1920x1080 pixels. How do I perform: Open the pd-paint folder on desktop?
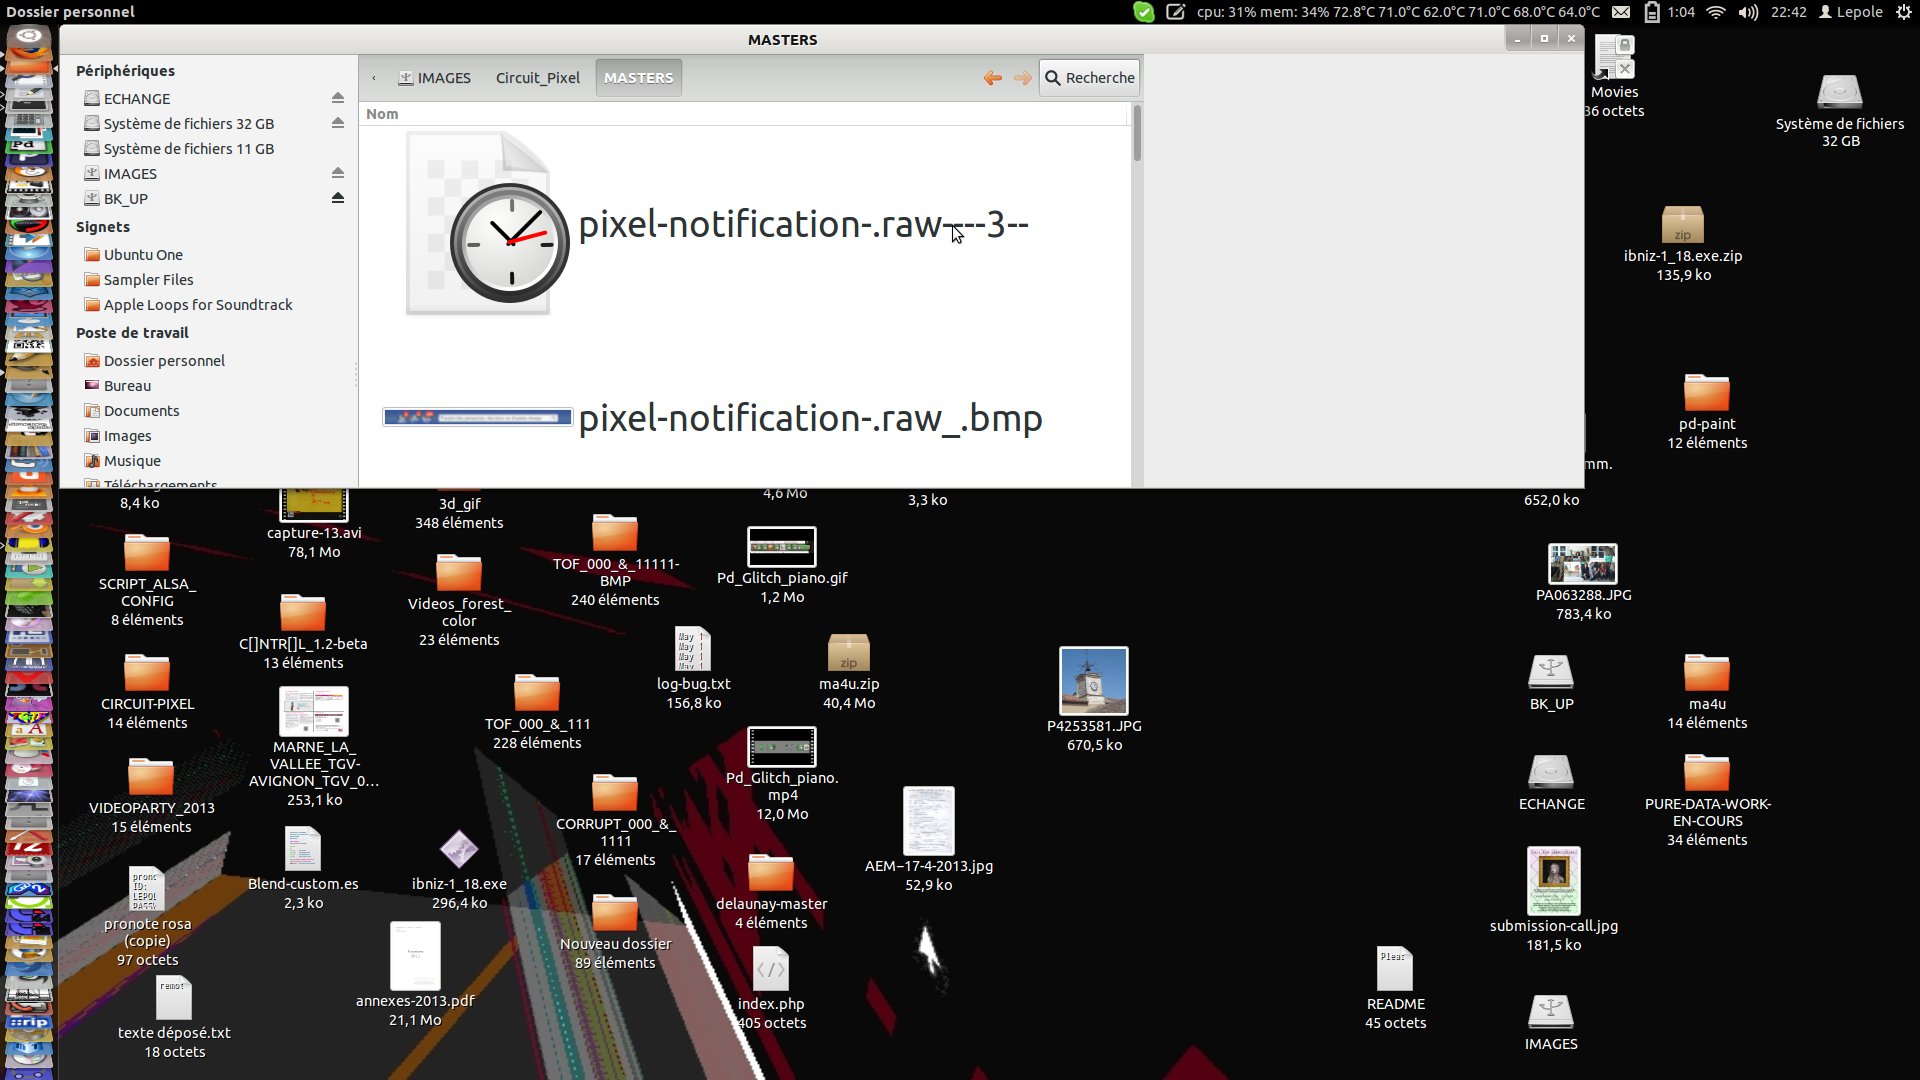coord(1706,393)
